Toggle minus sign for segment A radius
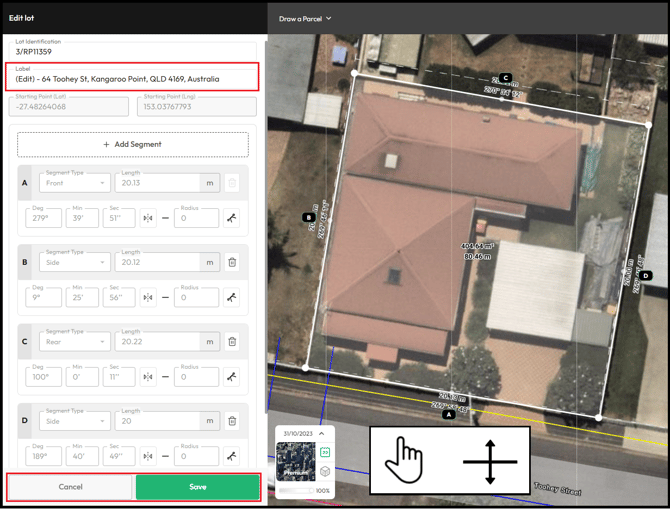This screenshot has width=670, height=509. 165,218
